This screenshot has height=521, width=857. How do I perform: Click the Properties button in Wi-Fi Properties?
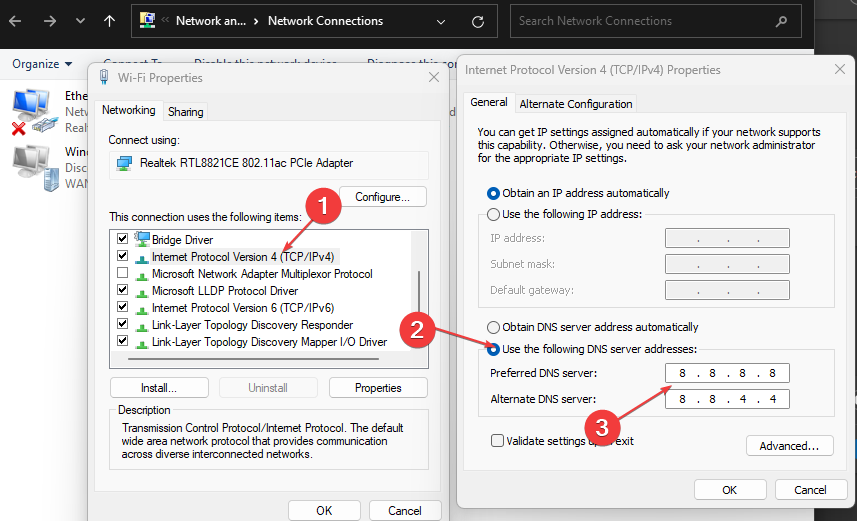coord(378,388)
